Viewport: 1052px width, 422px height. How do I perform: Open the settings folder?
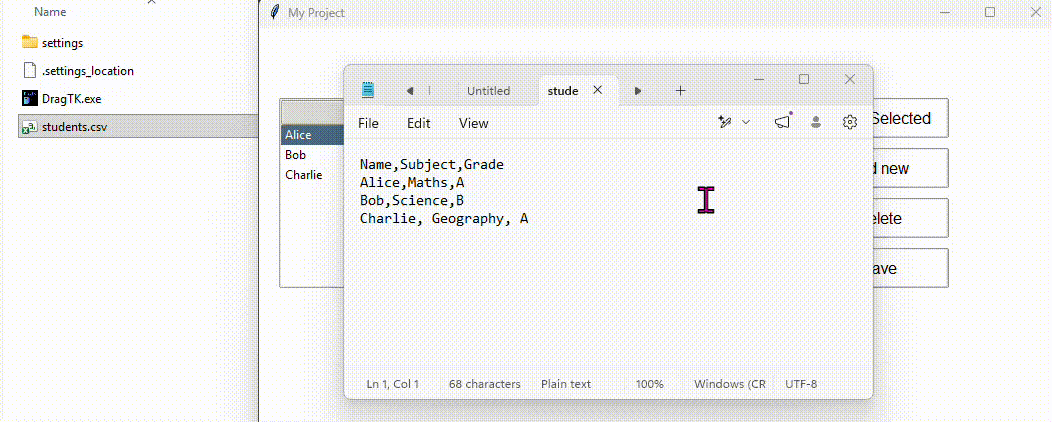(x=62, y=43)
